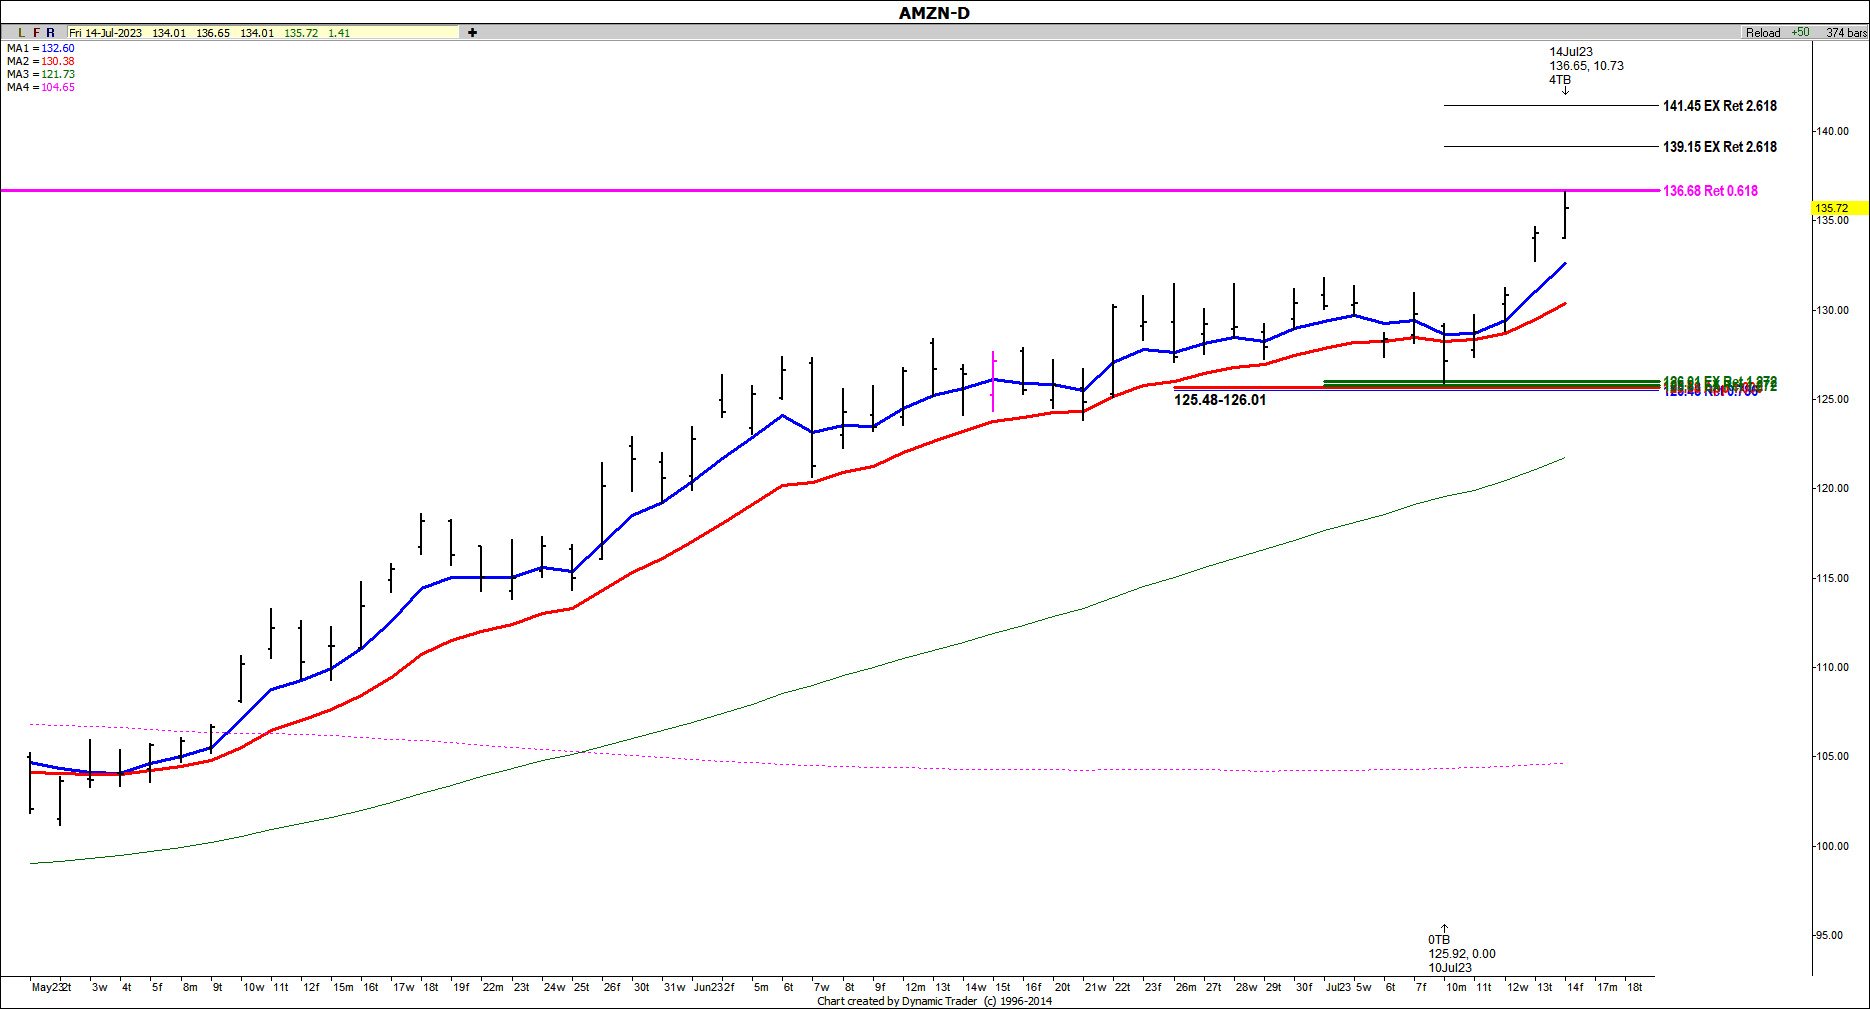Click the +50 bars button
Viewport: 1870px width, 1009px height.
[1800, 33]
